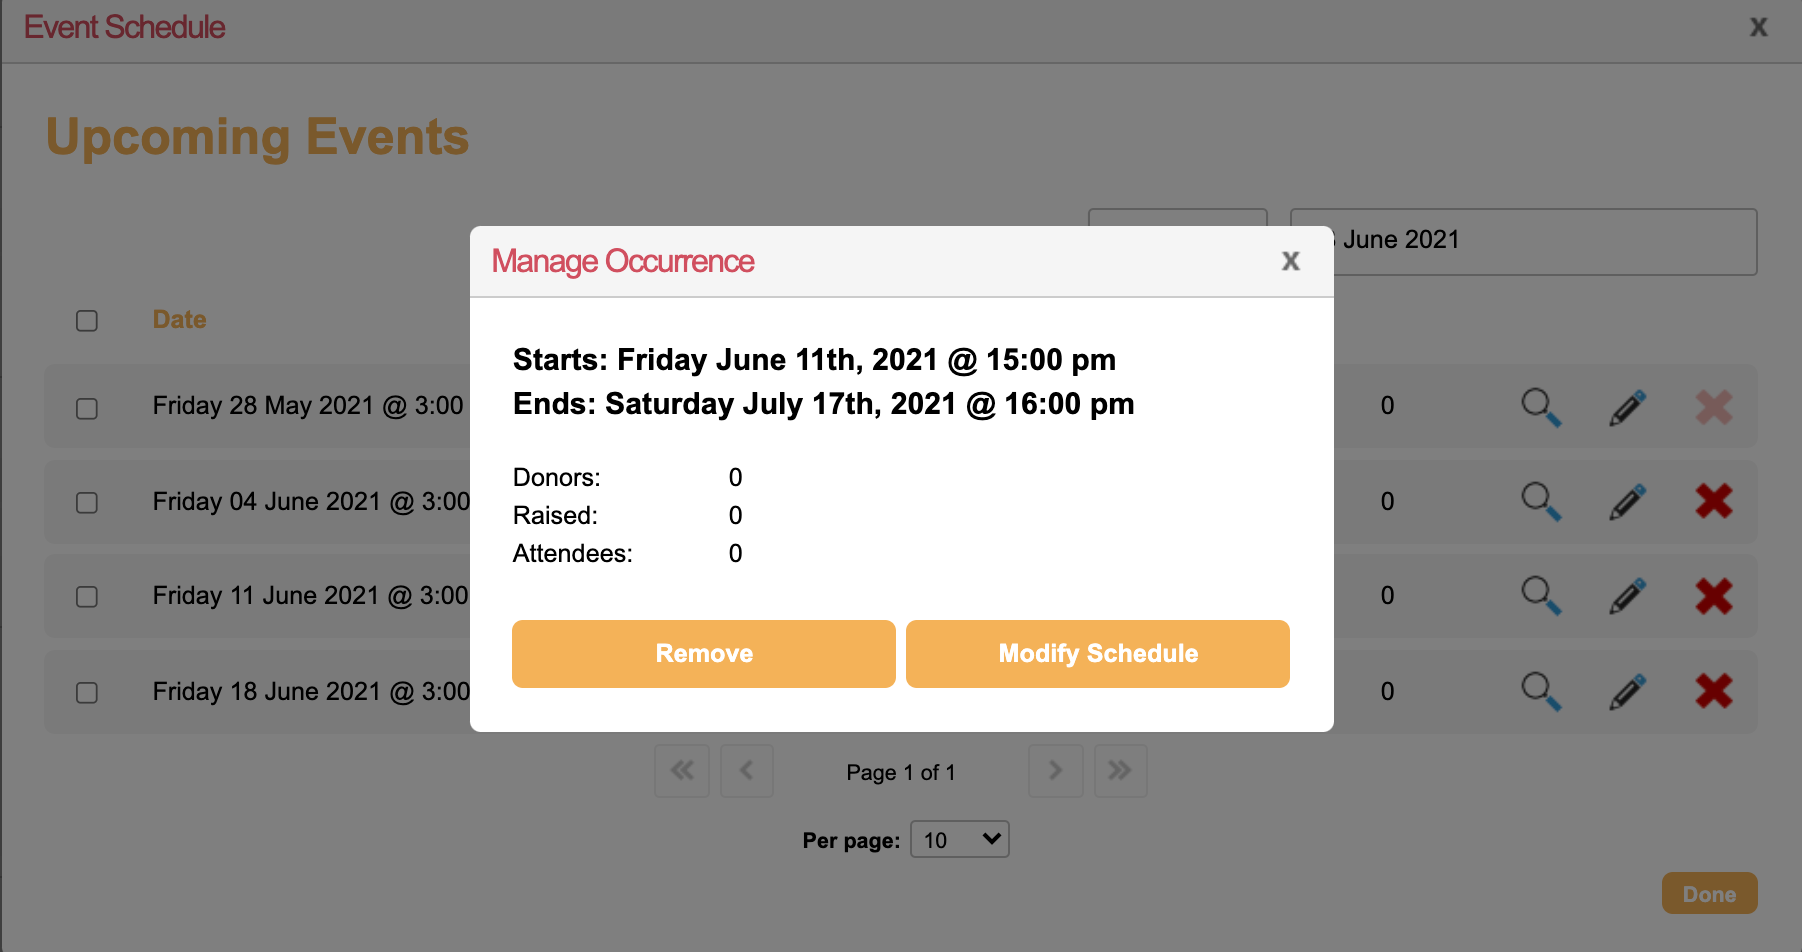
Task: Delete the 11 June event with red X
Action: [1713, 596]
